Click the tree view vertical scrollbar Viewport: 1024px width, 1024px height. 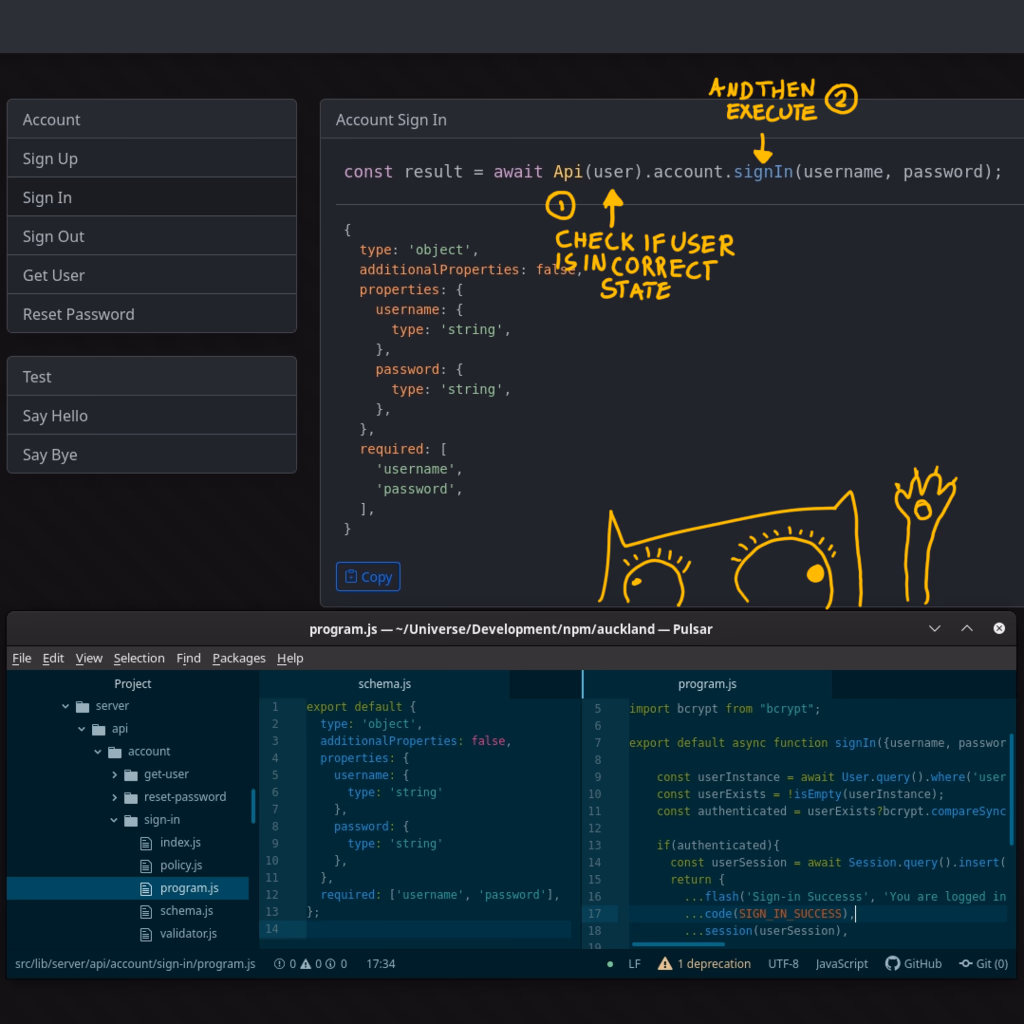tap(253, 806)
